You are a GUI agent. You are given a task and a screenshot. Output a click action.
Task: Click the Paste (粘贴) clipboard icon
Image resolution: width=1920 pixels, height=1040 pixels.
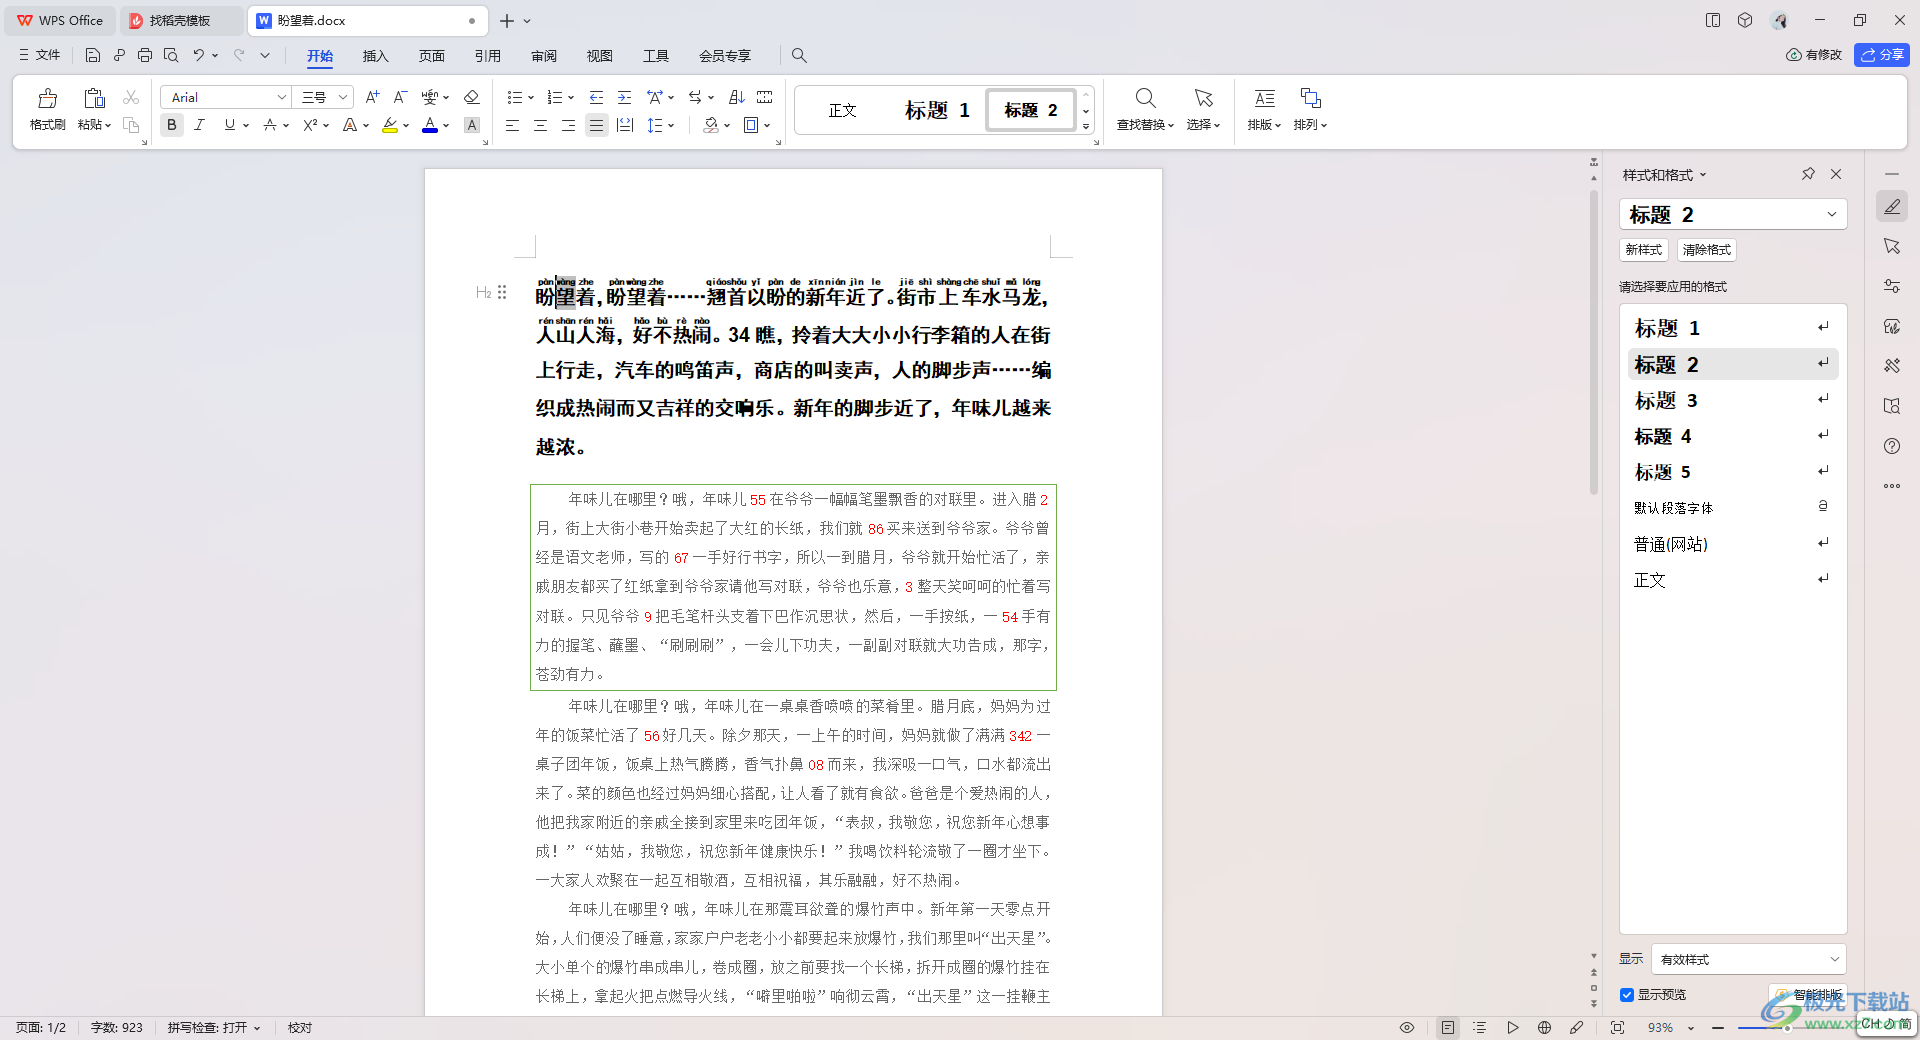point(94,98)
